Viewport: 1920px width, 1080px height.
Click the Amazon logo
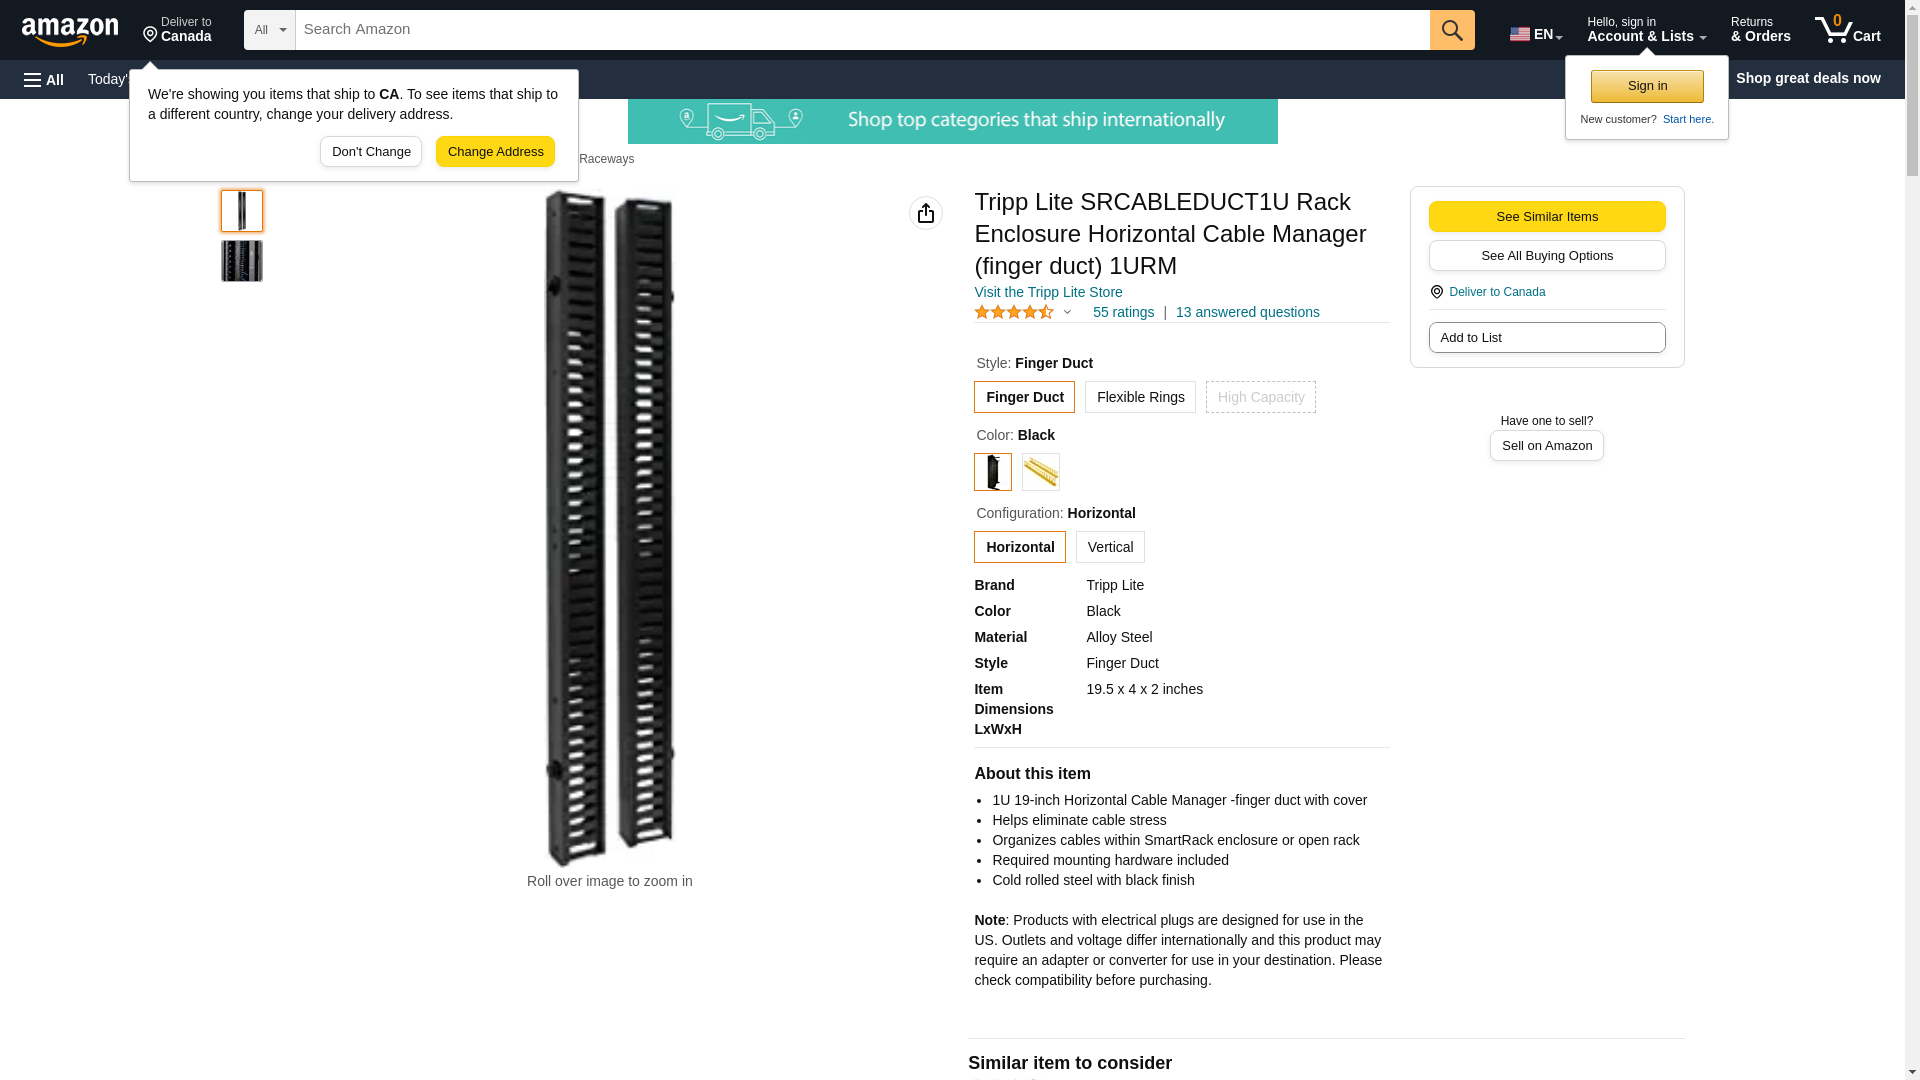70,31
